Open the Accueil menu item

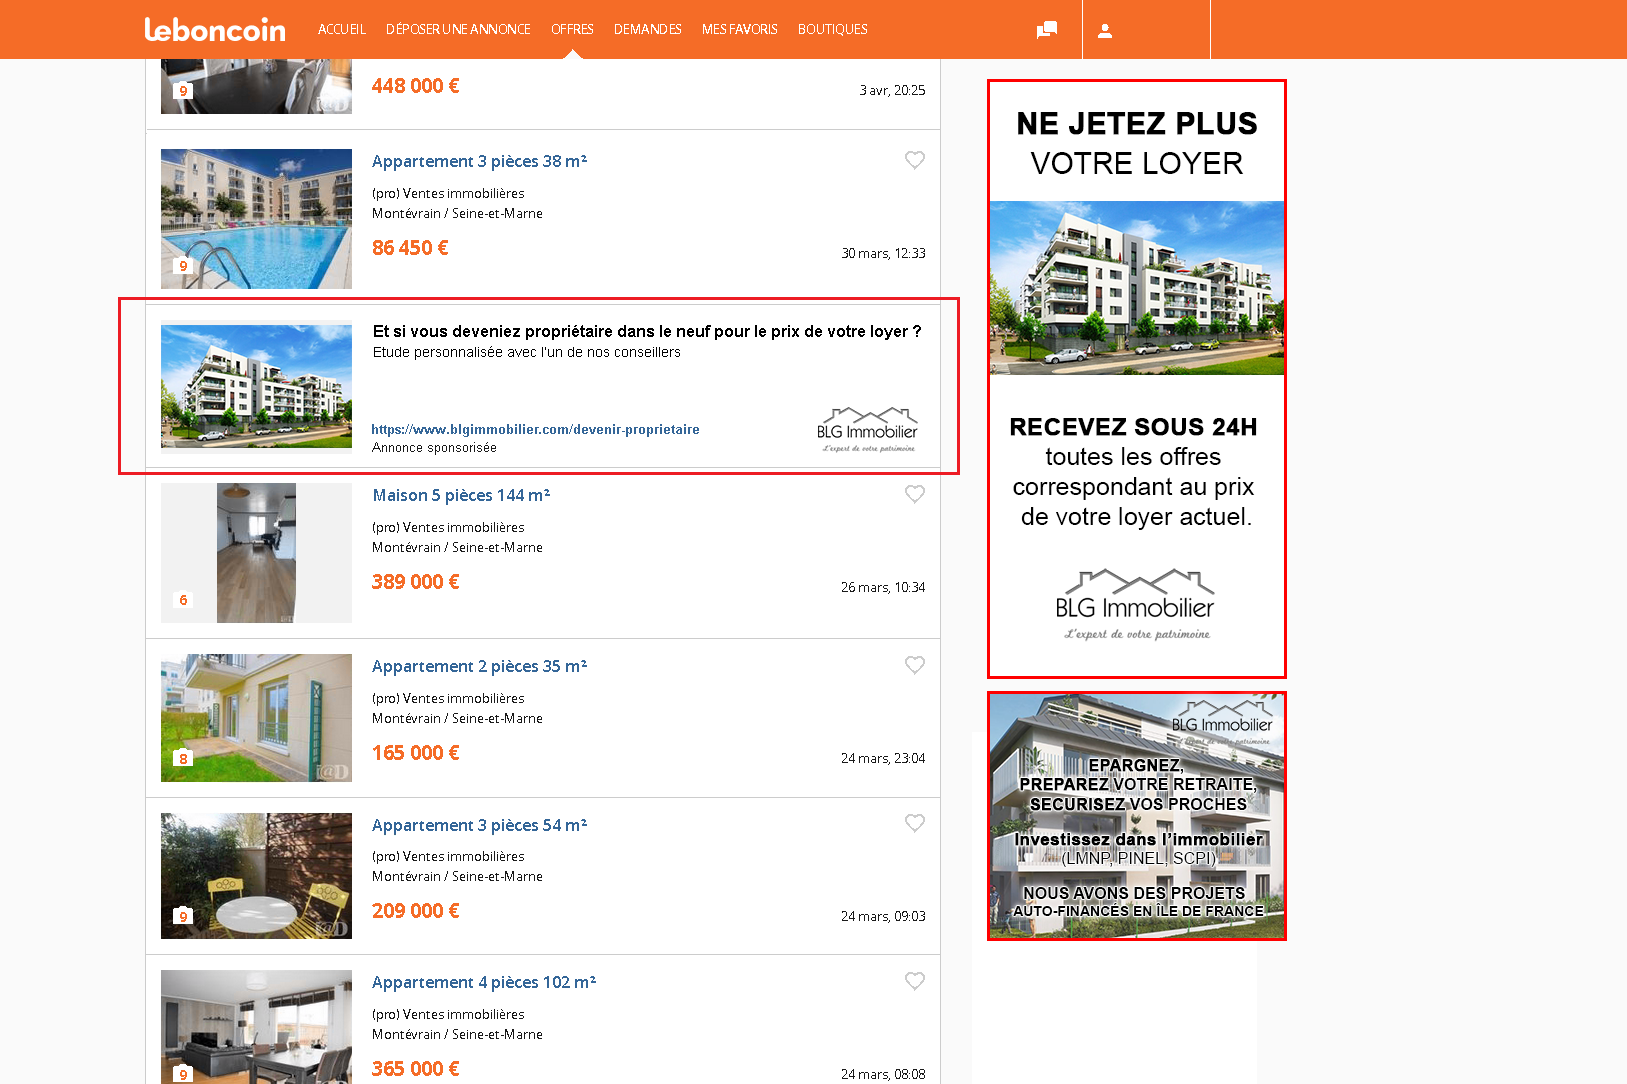342,30
